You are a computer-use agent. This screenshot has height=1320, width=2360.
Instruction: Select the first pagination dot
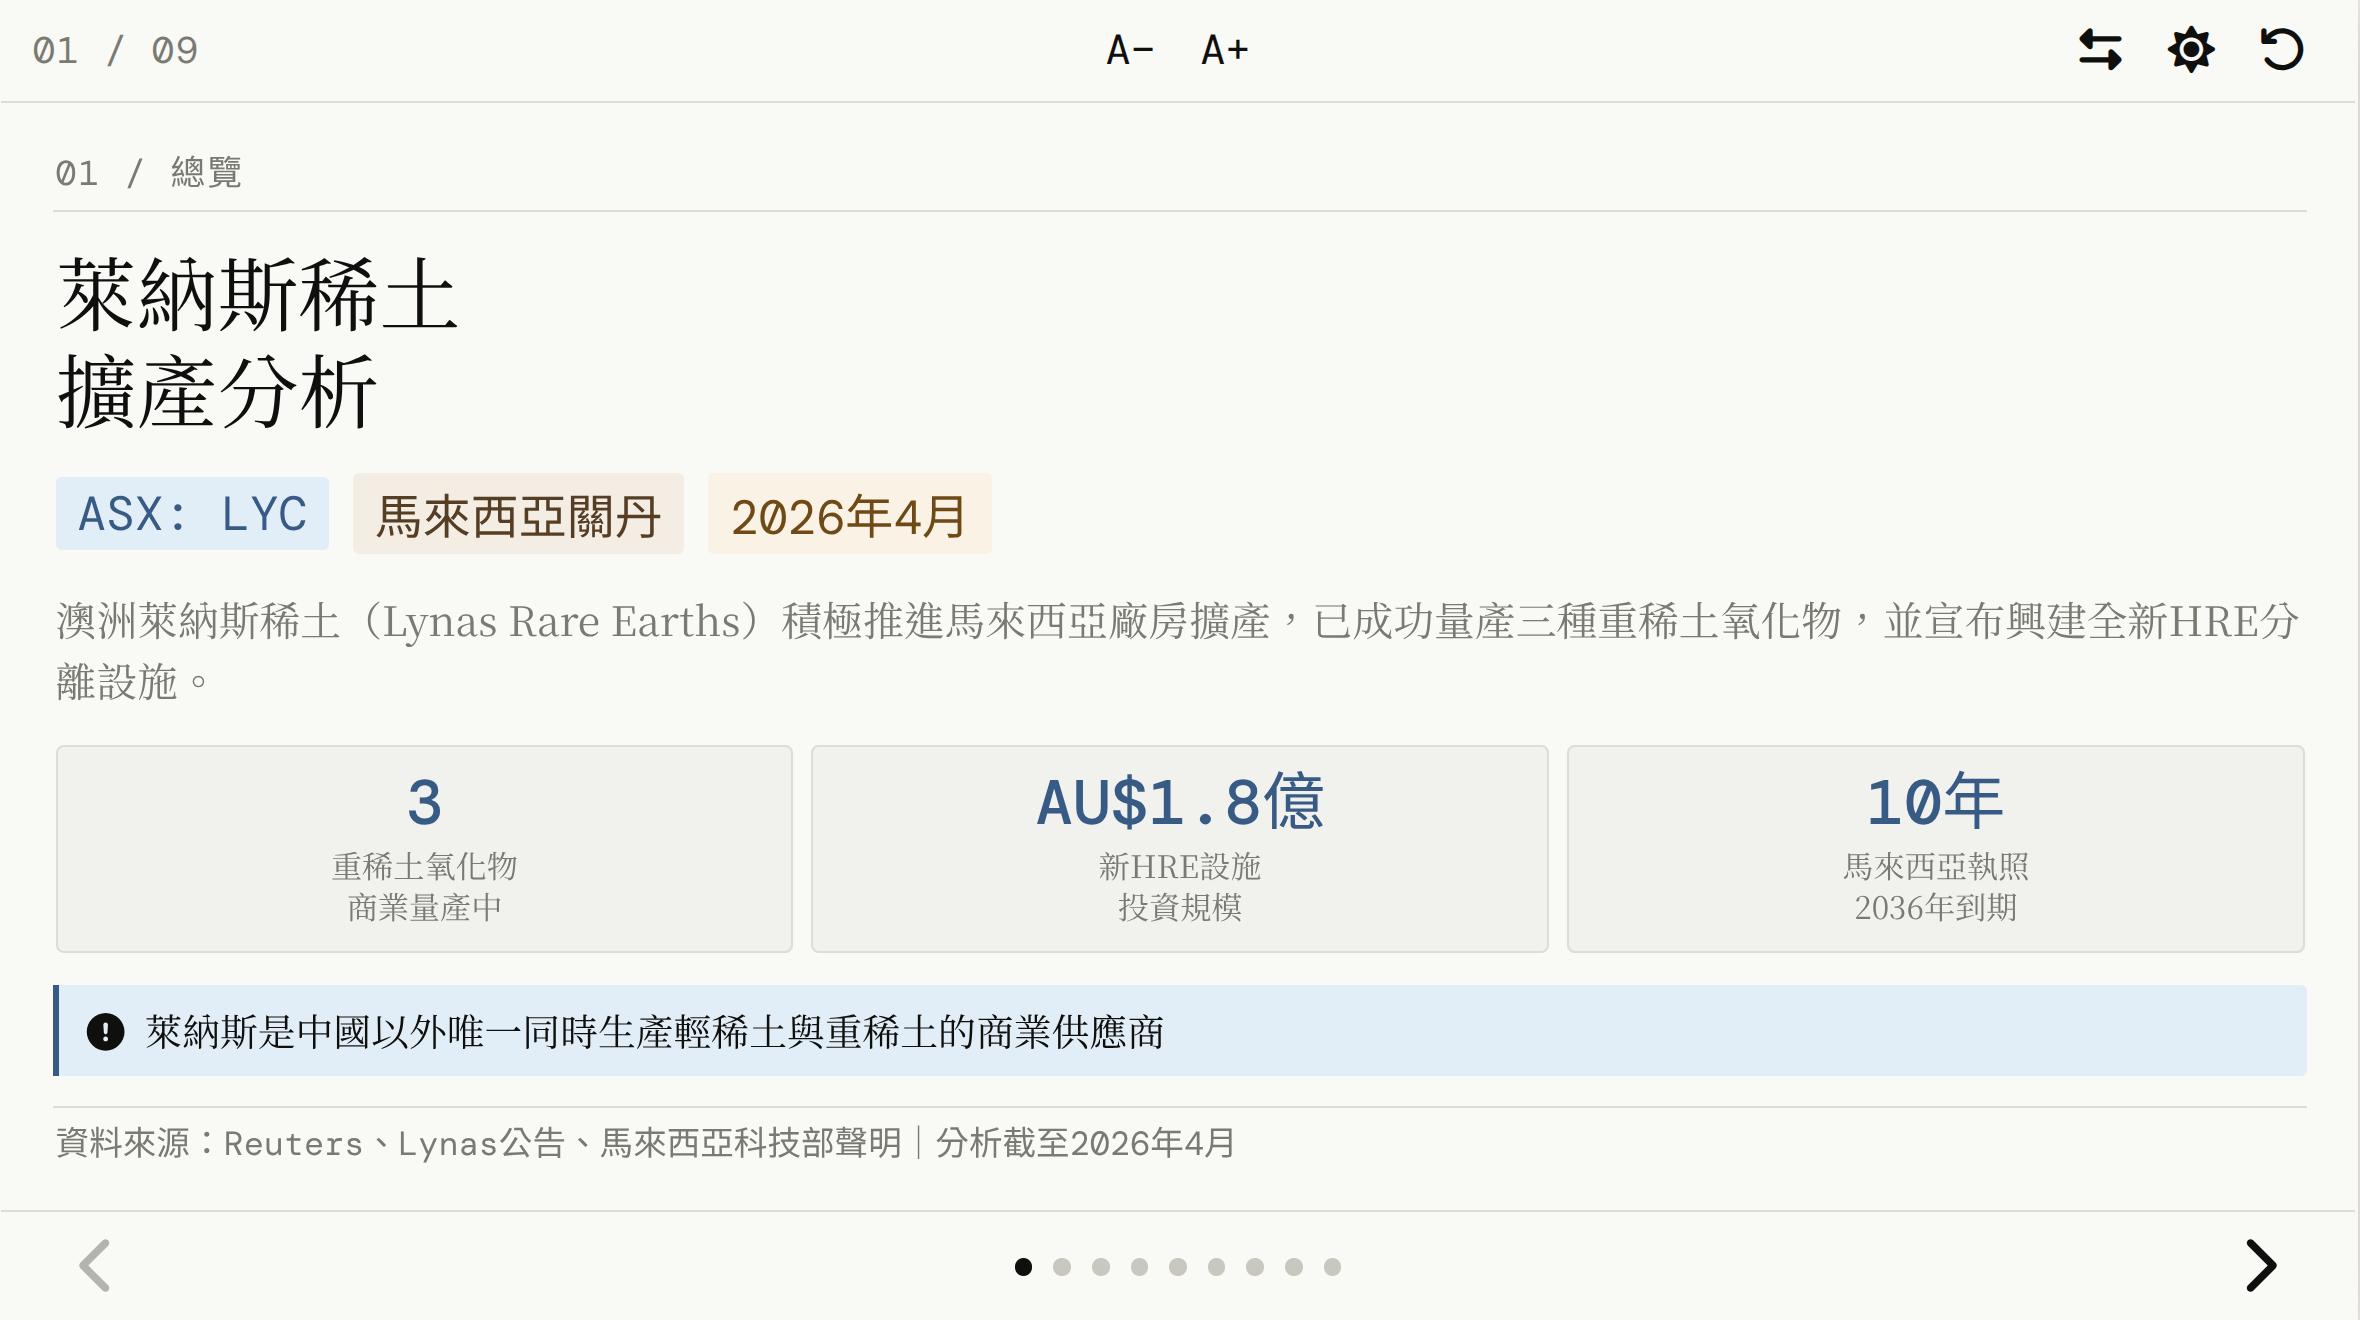(1023, 1267)
